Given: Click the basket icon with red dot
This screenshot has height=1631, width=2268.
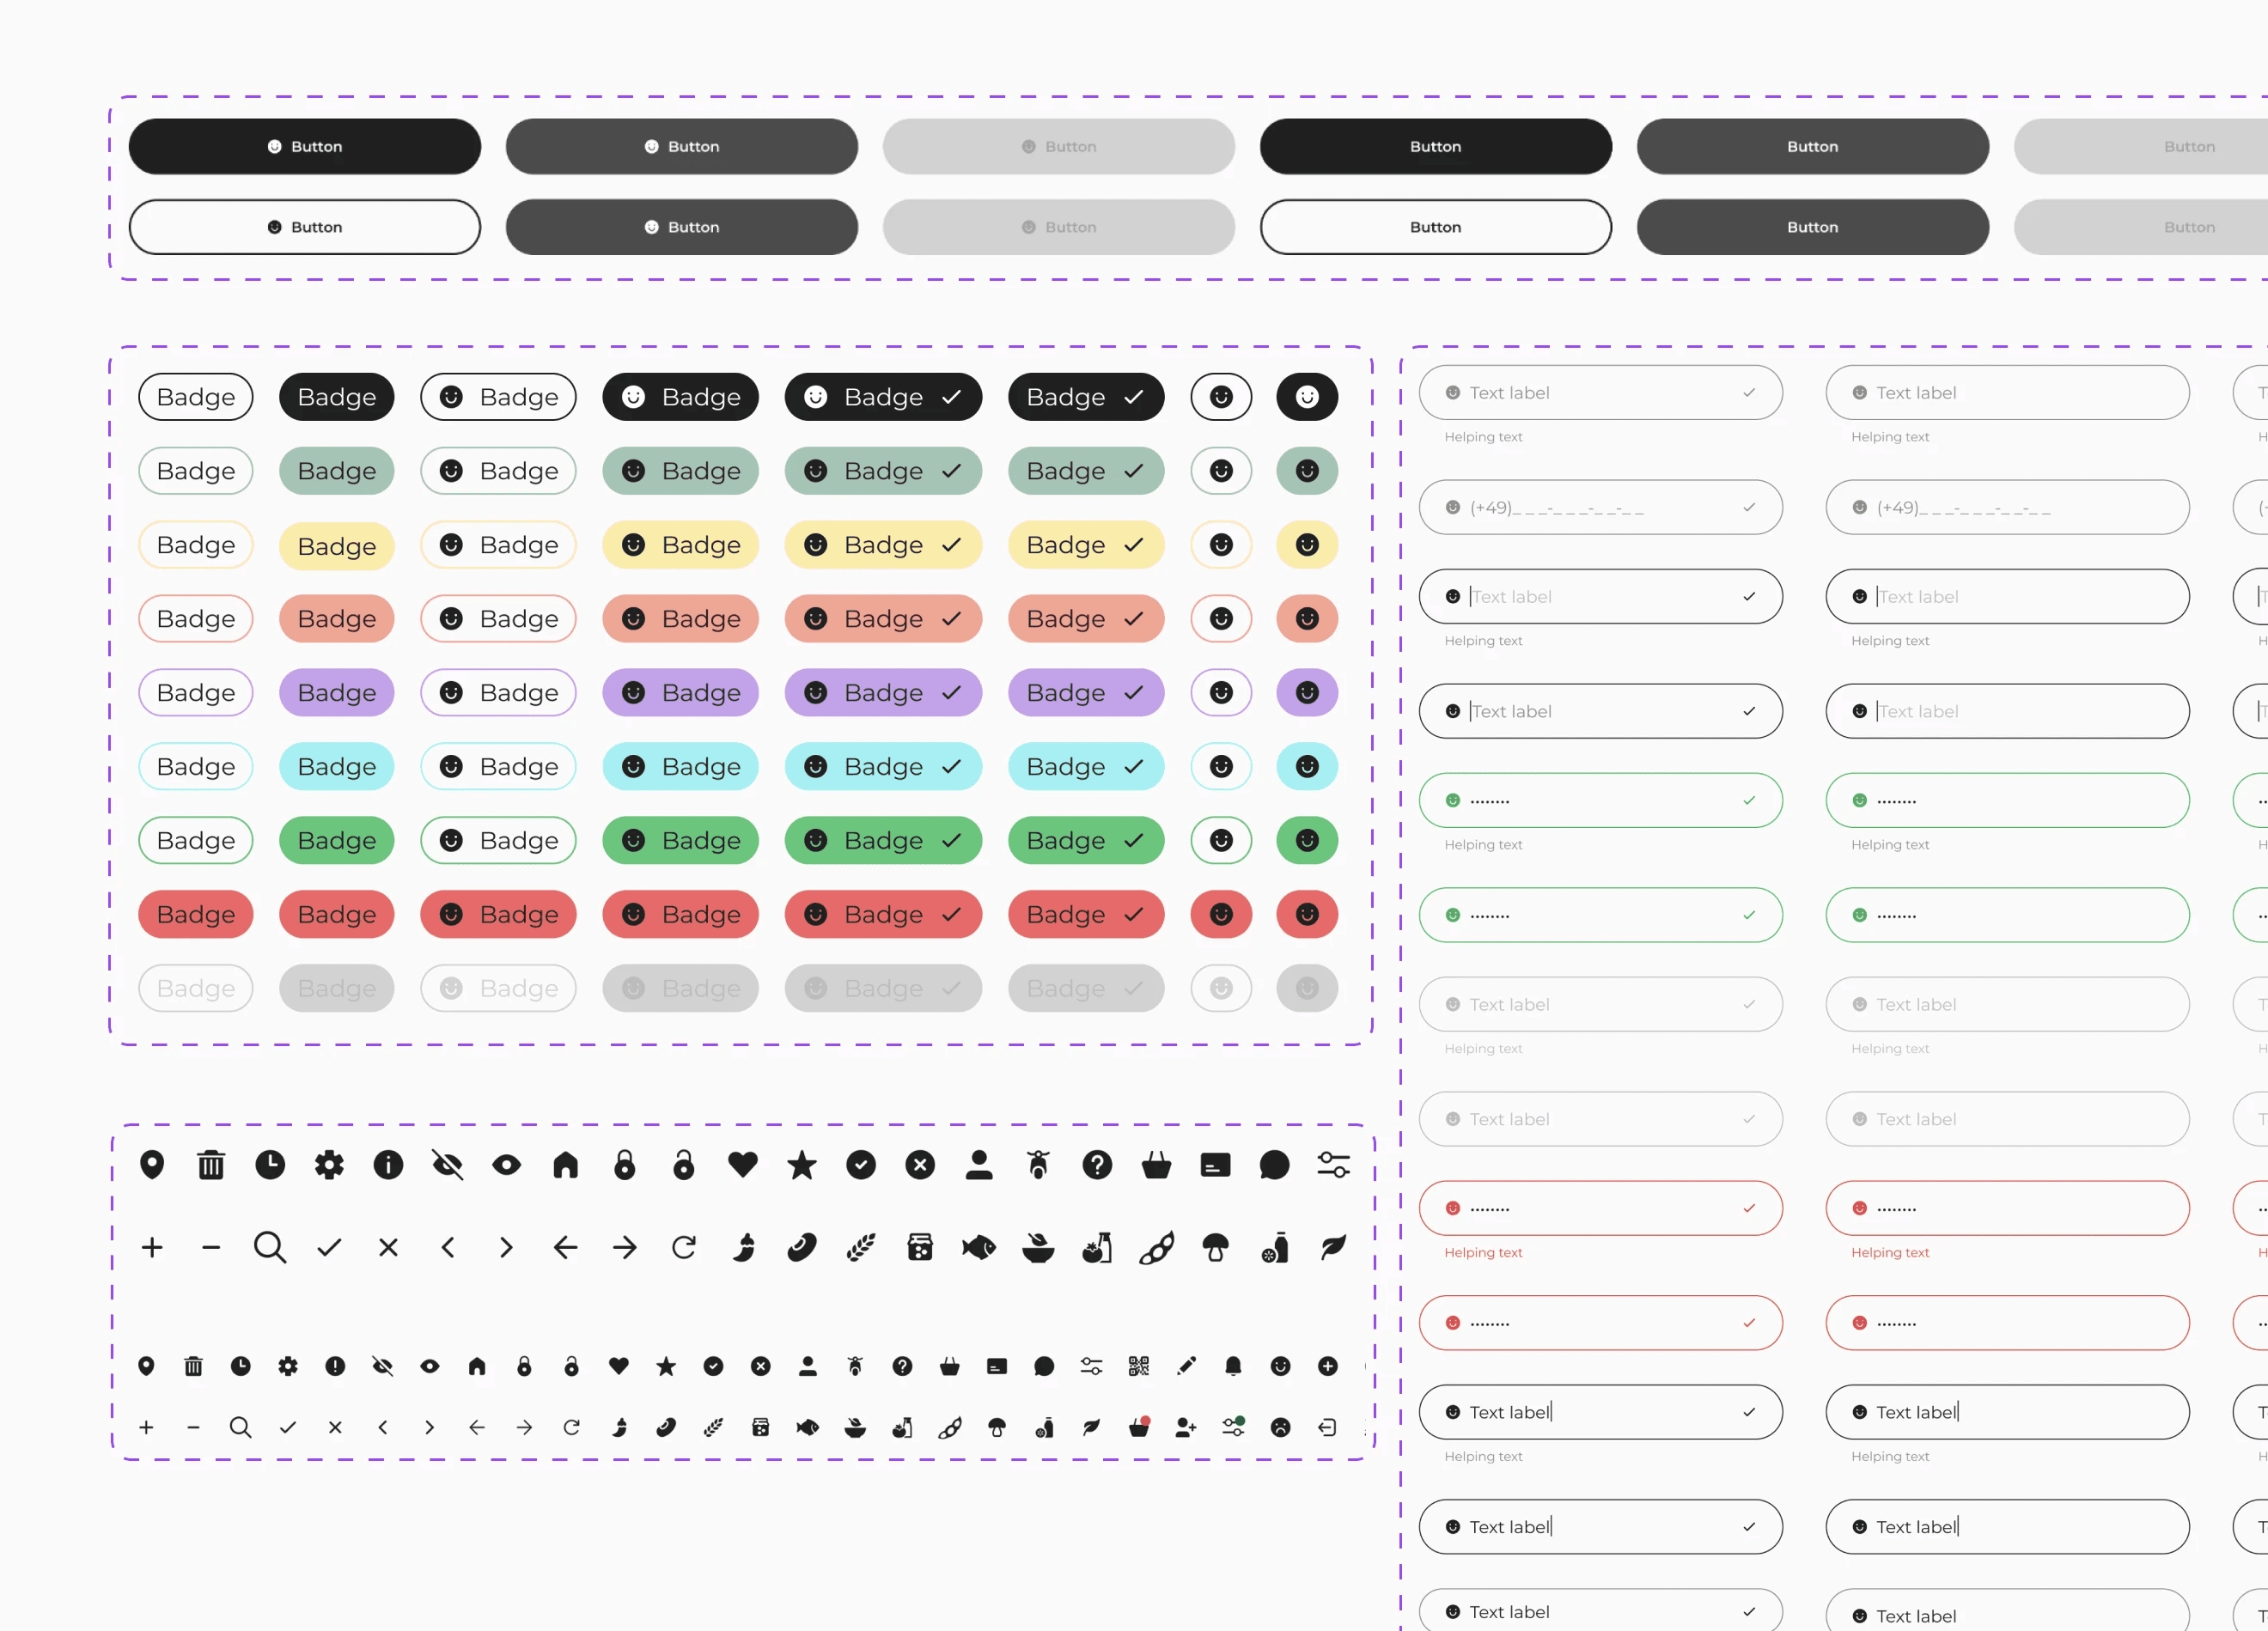Looking at the screenshot, I should tap(1139, 1427).
